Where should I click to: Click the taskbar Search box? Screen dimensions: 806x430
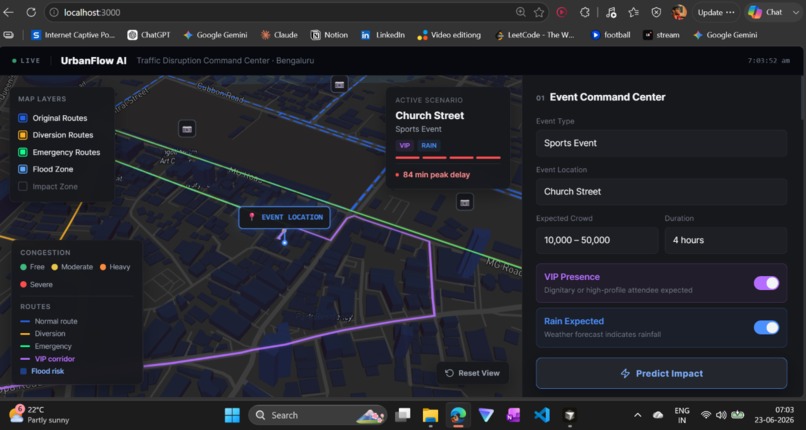[319, 415]
